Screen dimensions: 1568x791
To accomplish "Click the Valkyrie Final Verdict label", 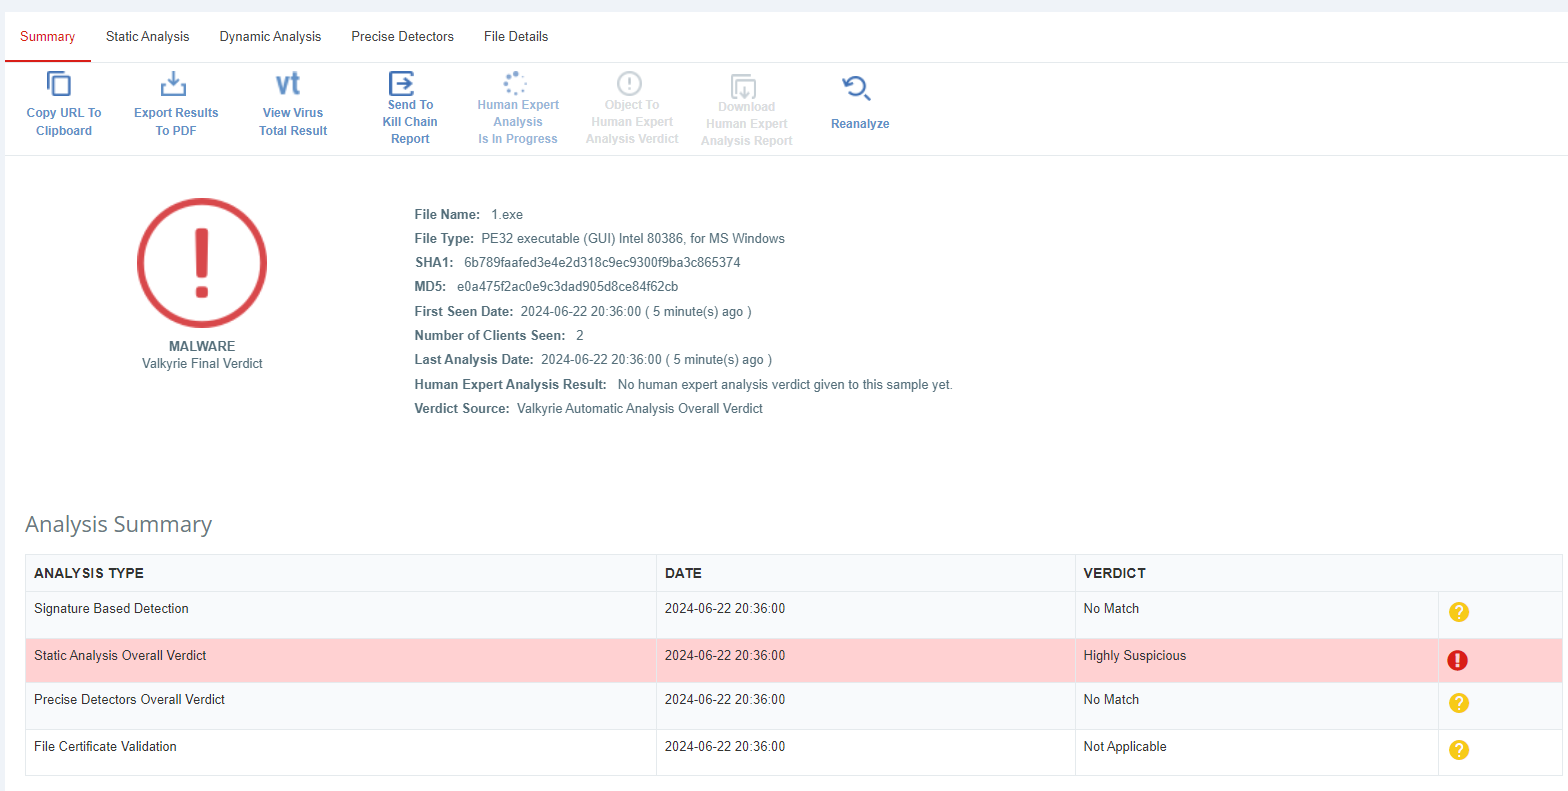I will pos(202,364).
